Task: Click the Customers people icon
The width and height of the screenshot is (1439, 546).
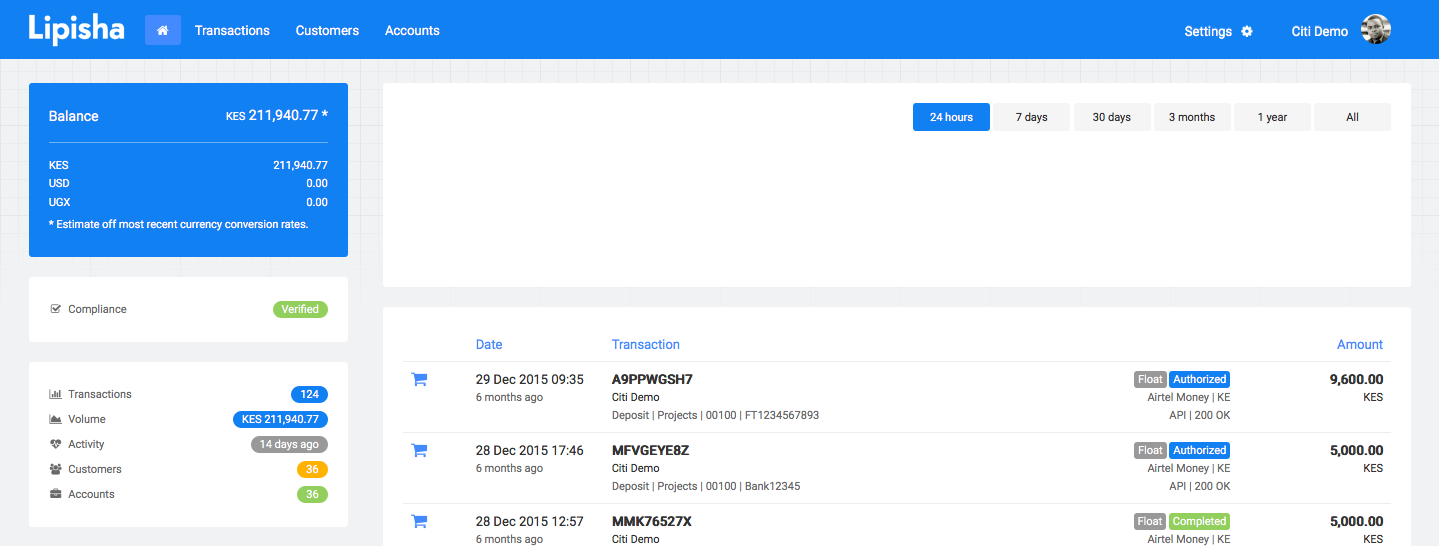Action: [56, 469]
